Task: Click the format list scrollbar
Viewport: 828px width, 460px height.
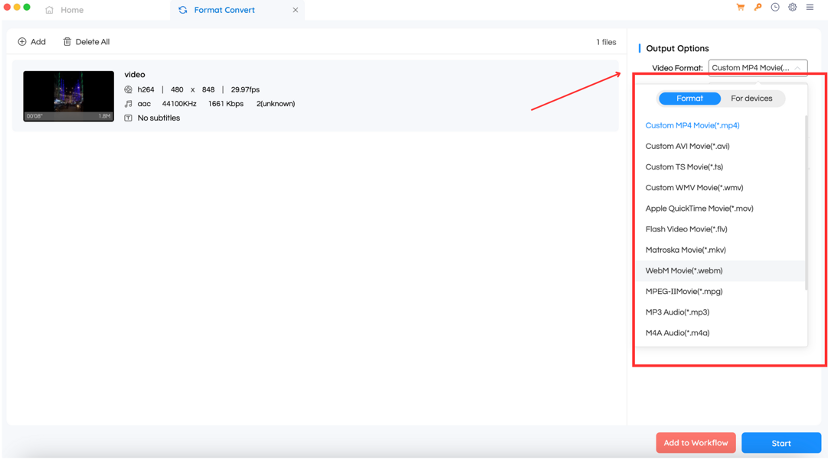Action: [805, 200]
